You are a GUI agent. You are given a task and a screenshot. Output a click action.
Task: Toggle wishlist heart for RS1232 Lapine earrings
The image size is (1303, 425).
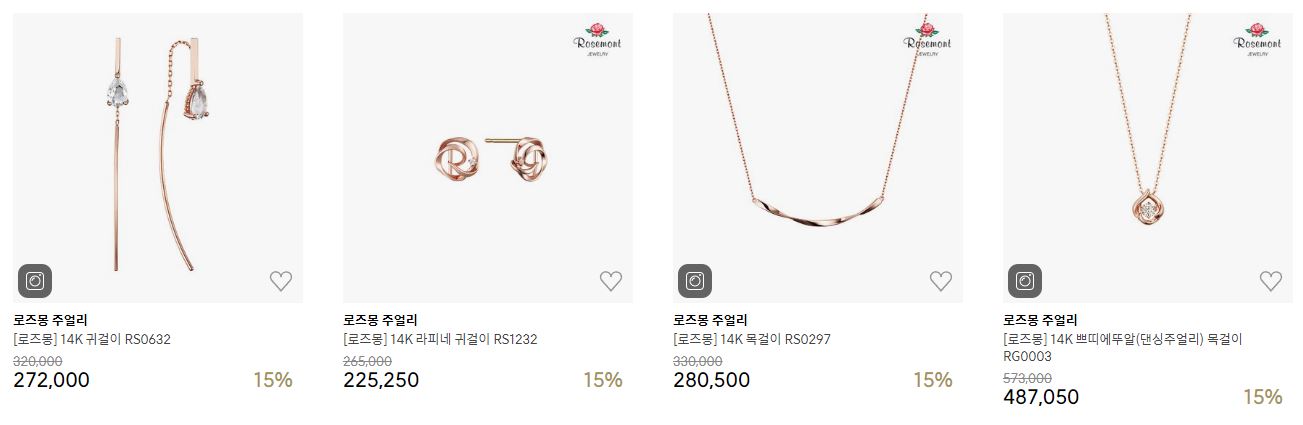click(611, 281)
